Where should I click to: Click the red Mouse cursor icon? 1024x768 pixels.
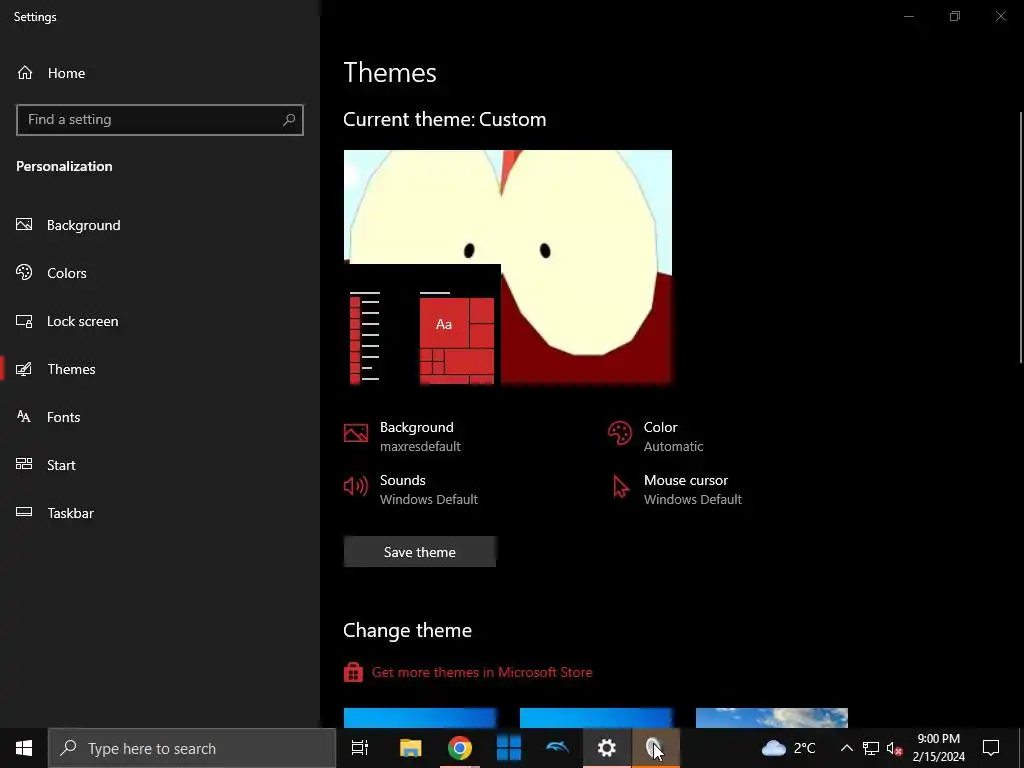[x=620, y=487]
